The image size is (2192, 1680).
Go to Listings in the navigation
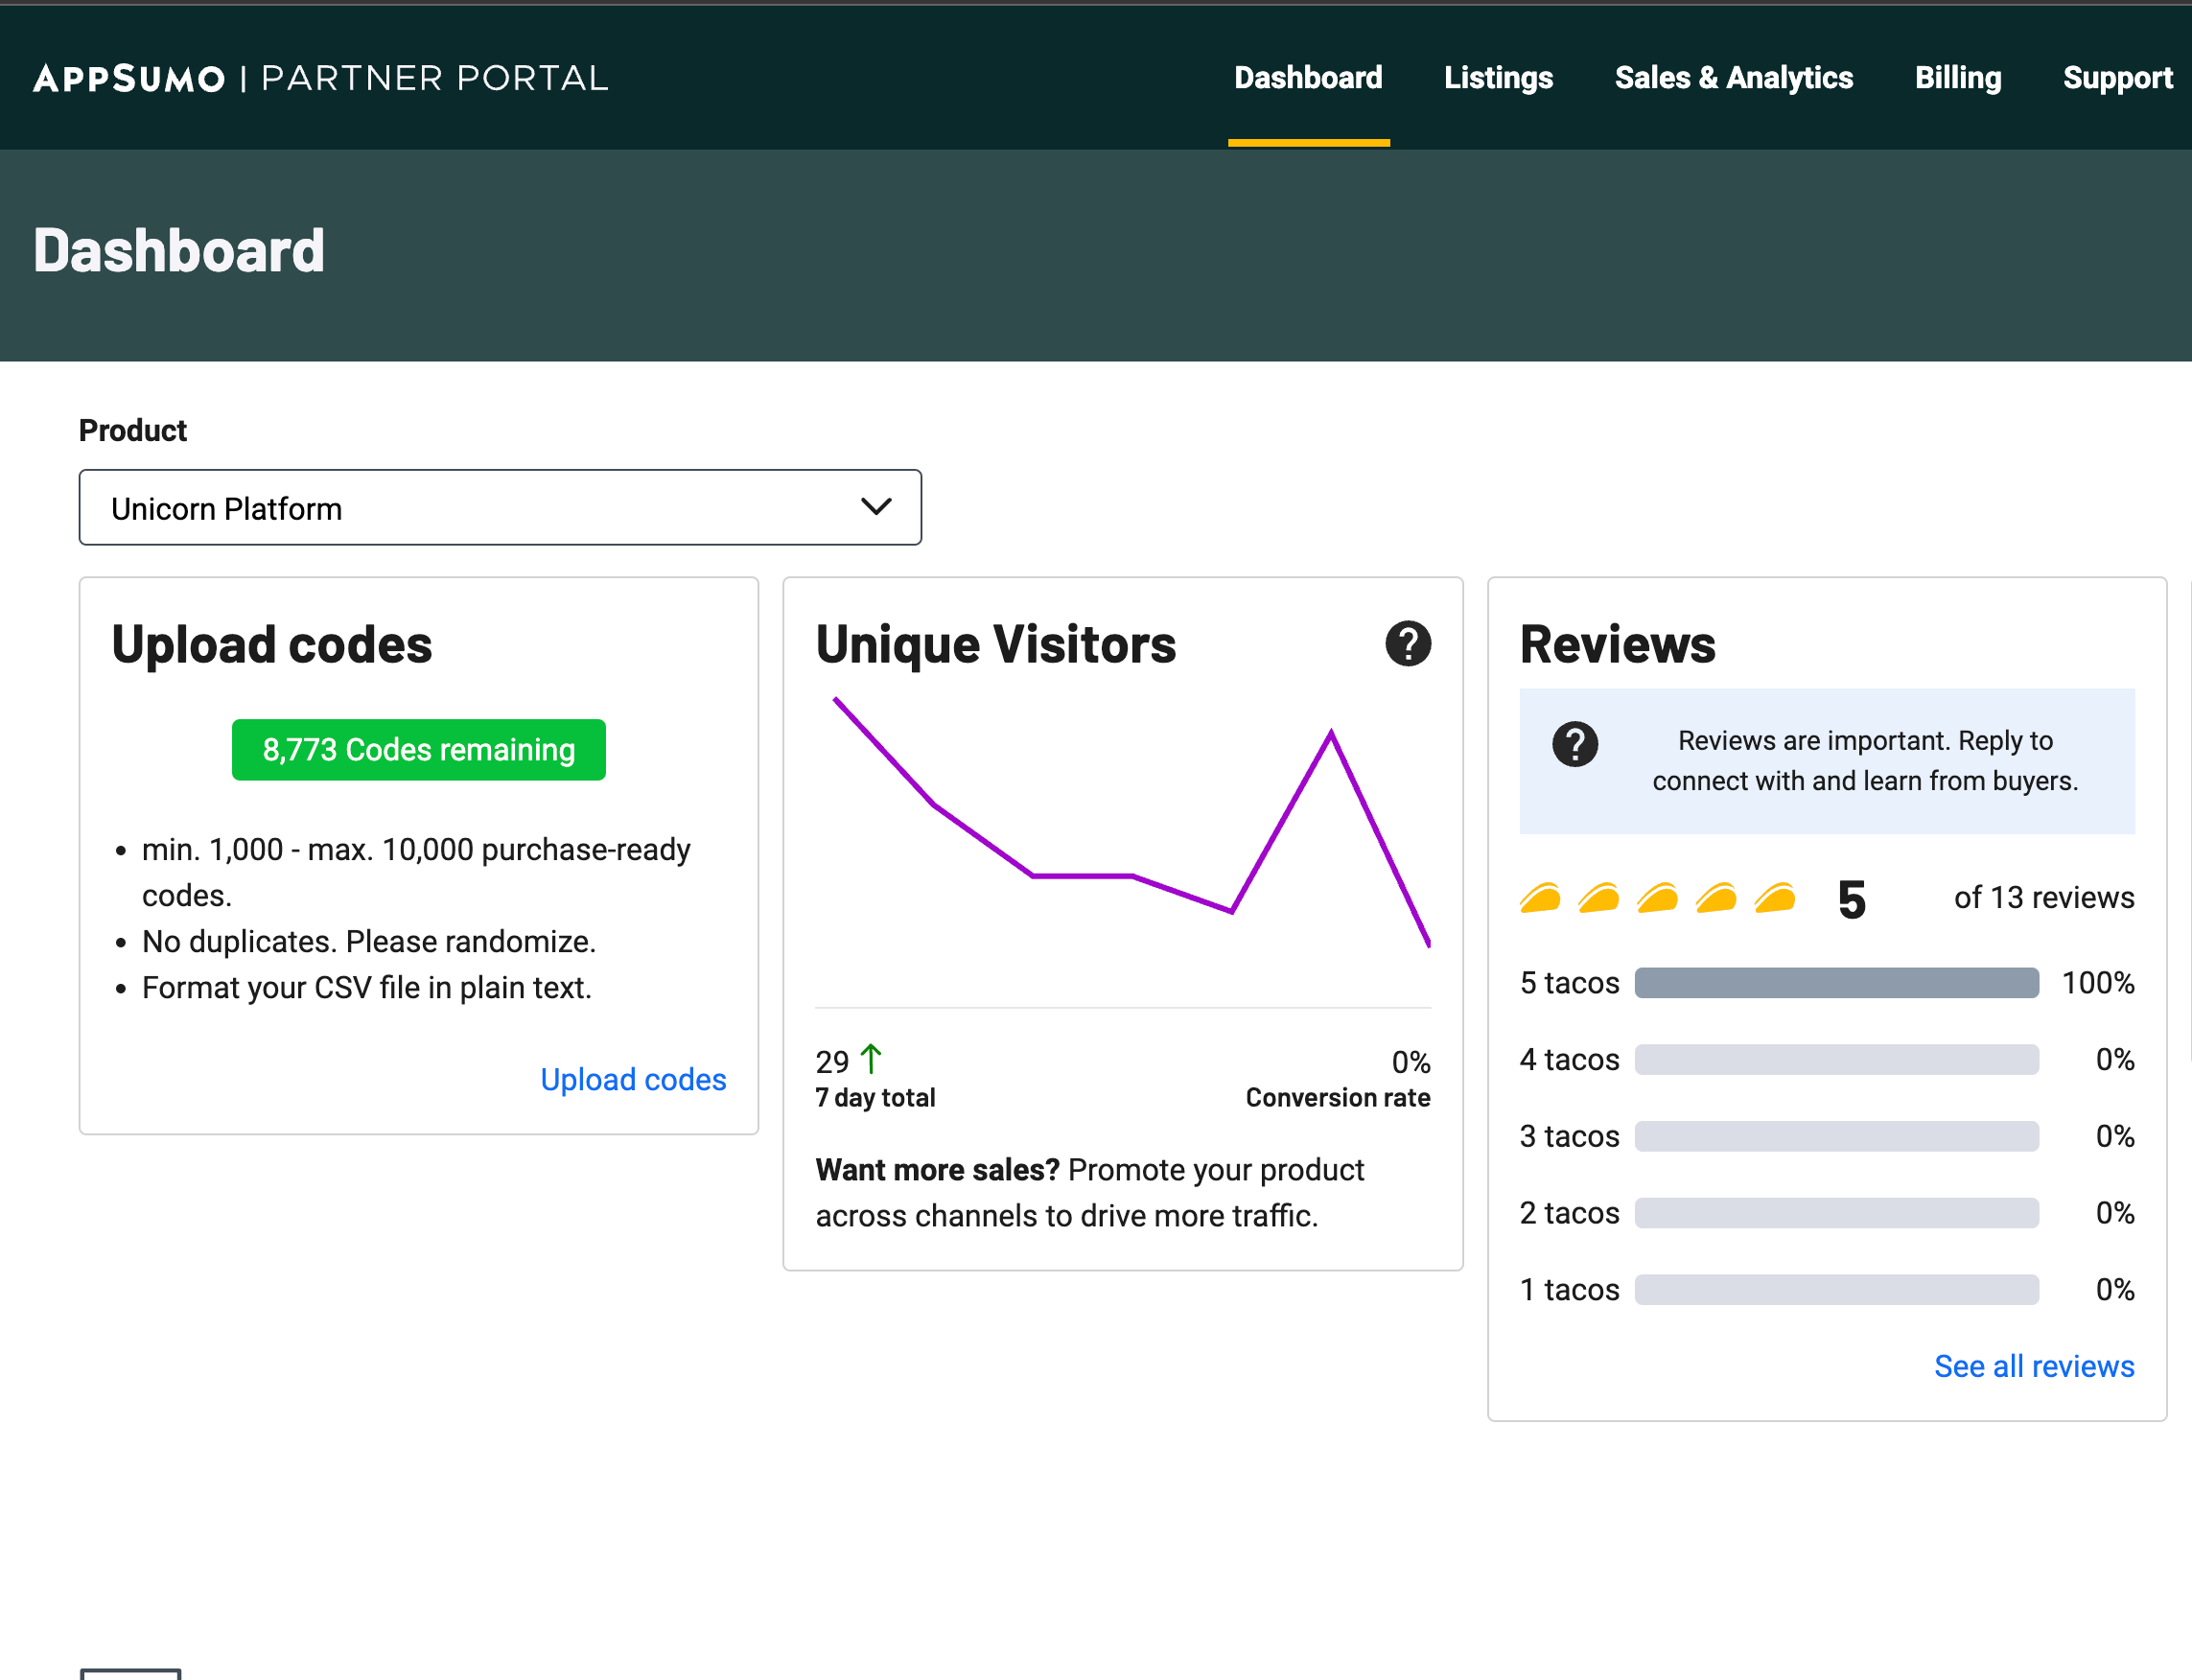coord(1497,78)
